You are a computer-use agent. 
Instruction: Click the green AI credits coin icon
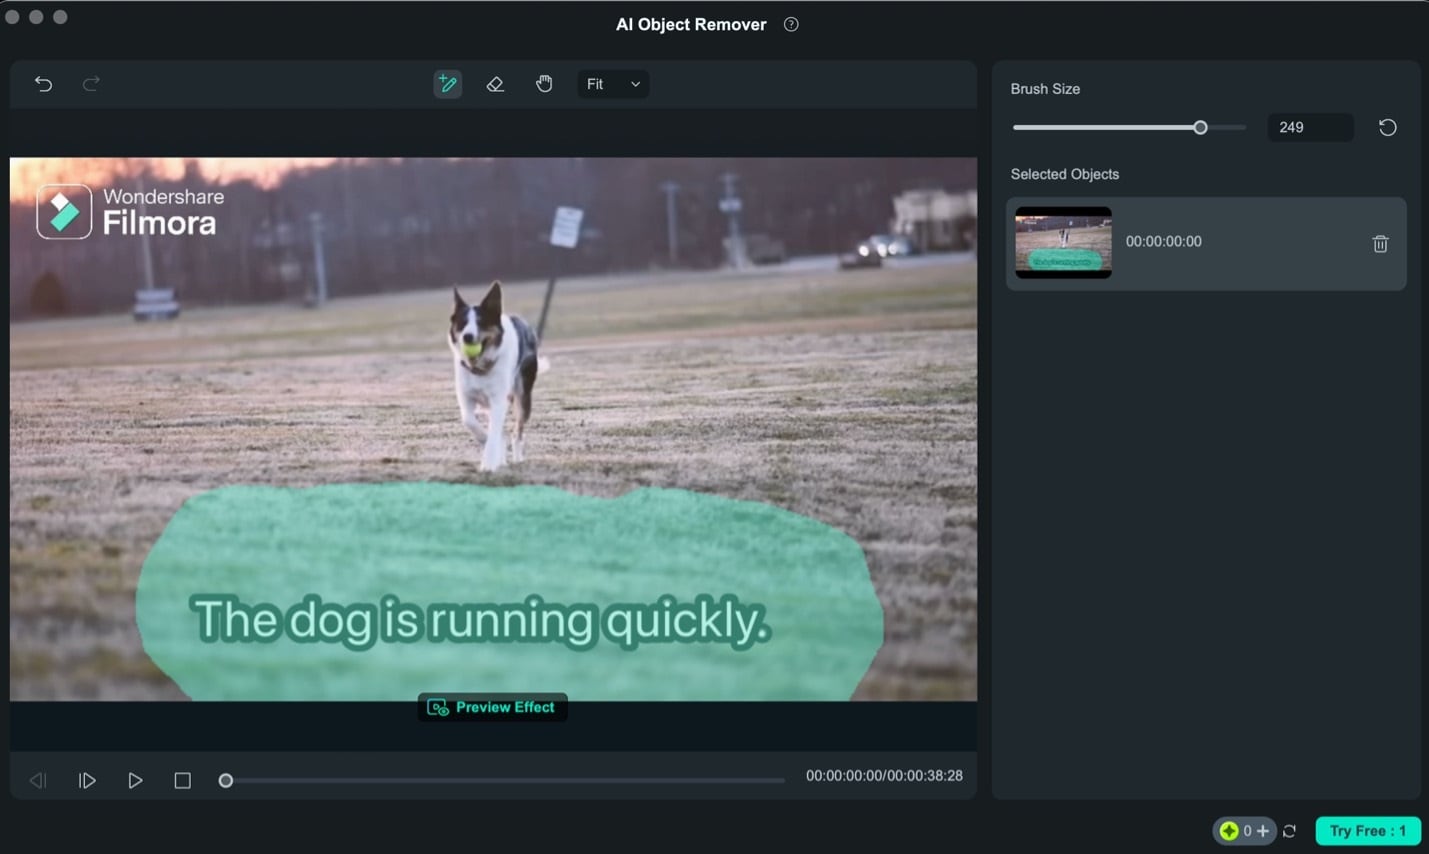click(1229, 831)
